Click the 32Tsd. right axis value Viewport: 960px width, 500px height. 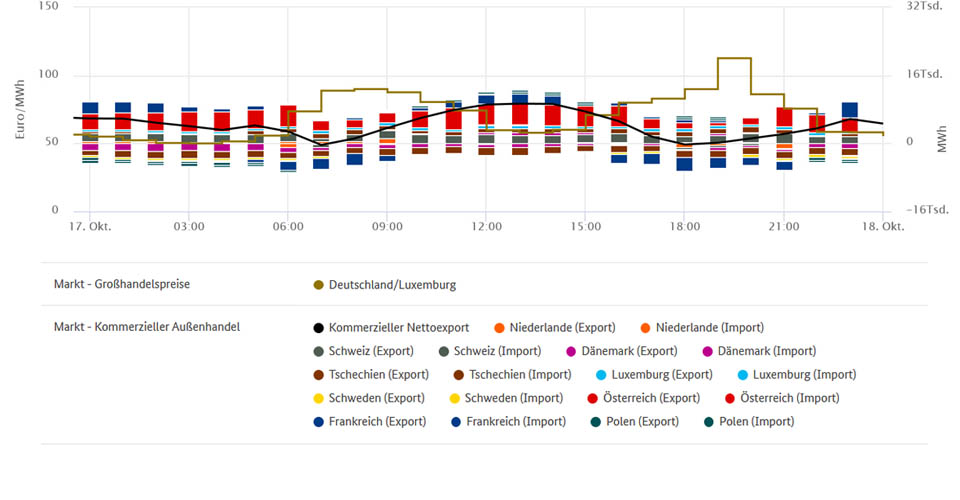pos(924,6)
